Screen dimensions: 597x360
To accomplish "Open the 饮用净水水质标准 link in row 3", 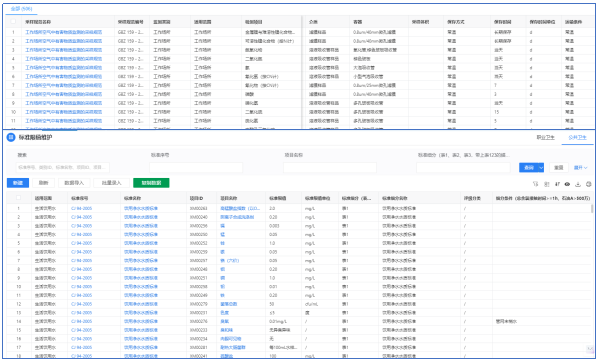I will (x=140, y=226).
